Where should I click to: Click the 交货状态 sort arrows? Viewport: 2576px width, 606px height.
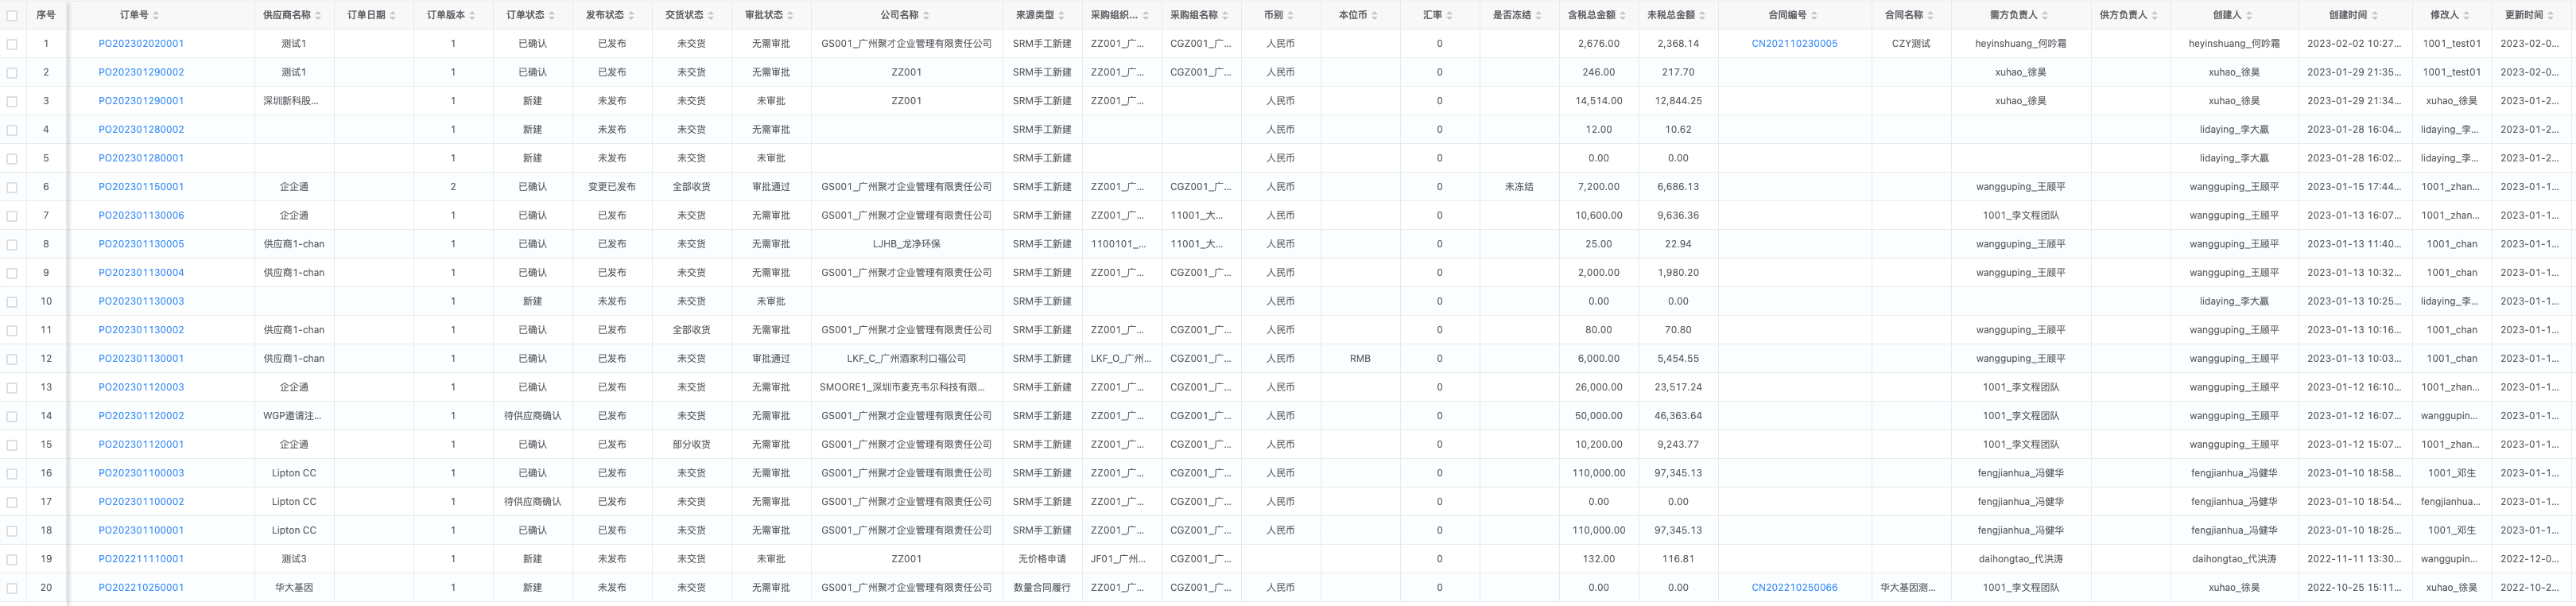tap(711, 15)
